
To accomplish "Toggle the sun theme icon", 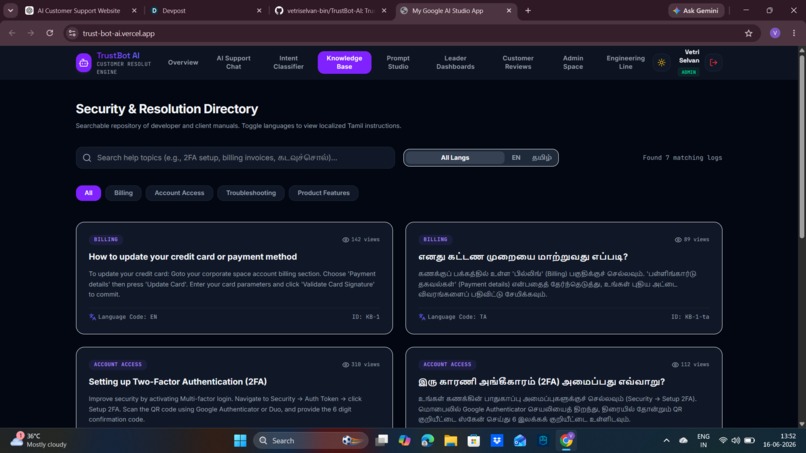I will tap(662, 63).
